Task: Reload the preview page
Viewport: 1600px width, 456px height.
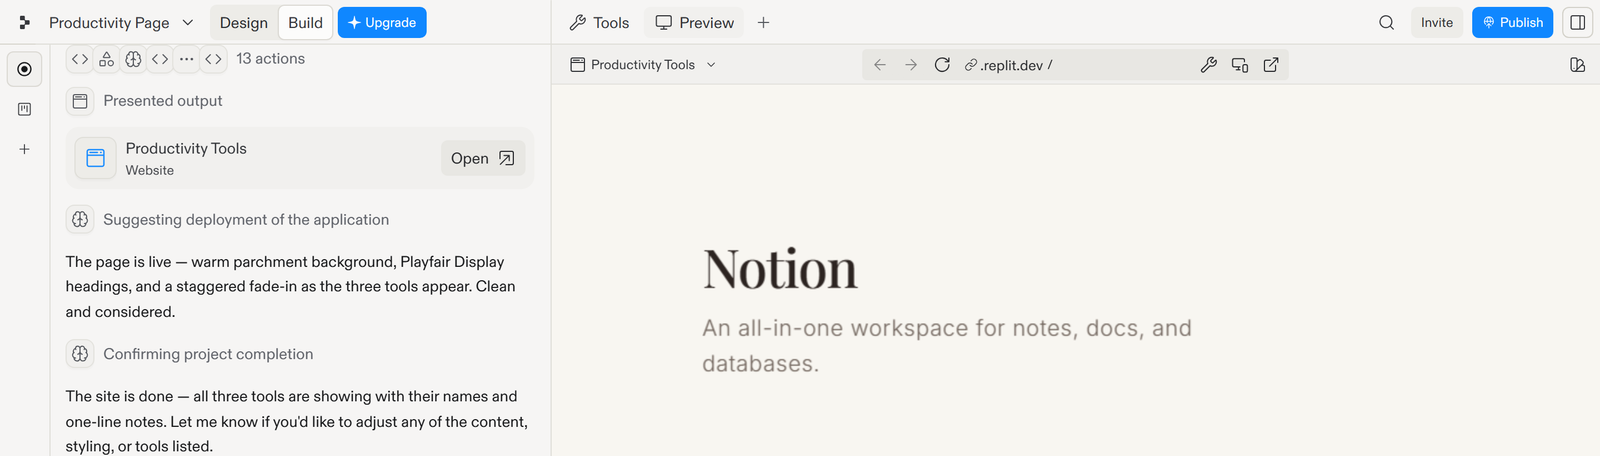Action: click(942, 65)
